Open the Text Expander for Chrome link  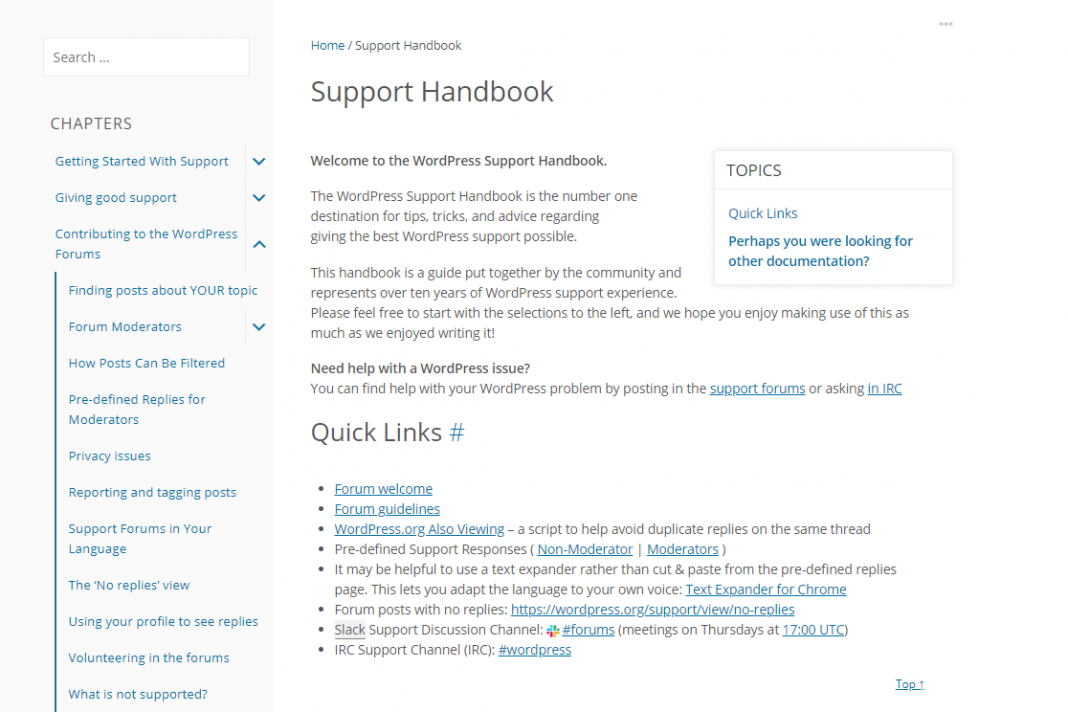coord(765,589)
